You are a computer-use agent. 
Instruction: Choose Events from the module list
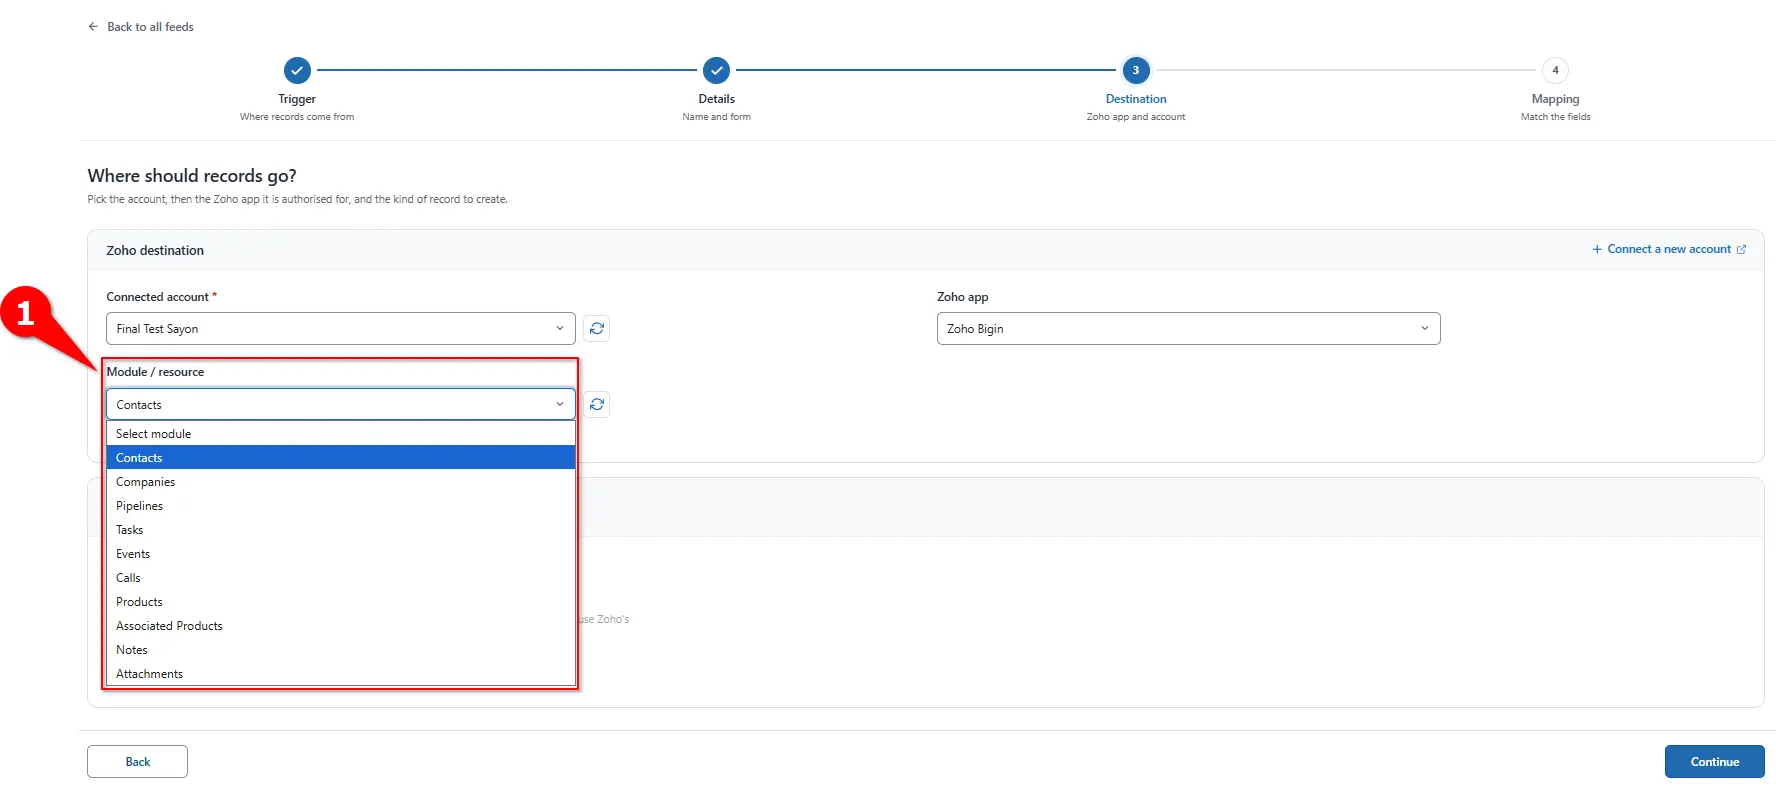coord(341,554)
